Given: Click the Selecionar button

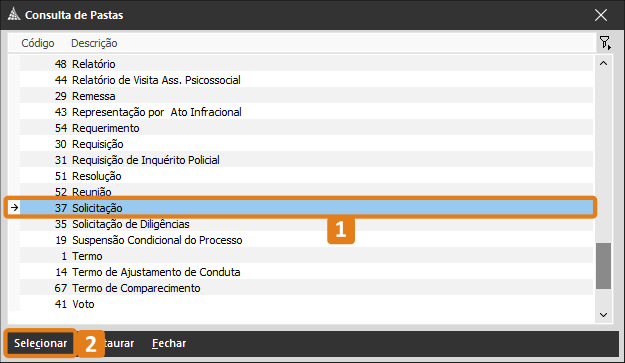Looking at the screenshot, I should click(x=40, y=343).
